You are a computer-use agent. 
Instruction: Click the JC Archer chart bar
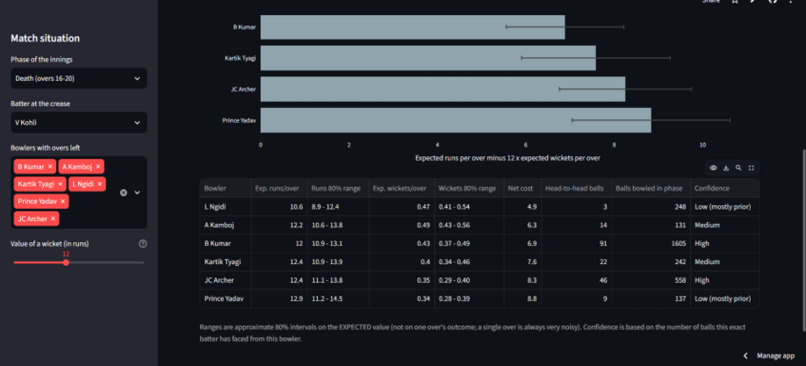click(x=443, y=89)
